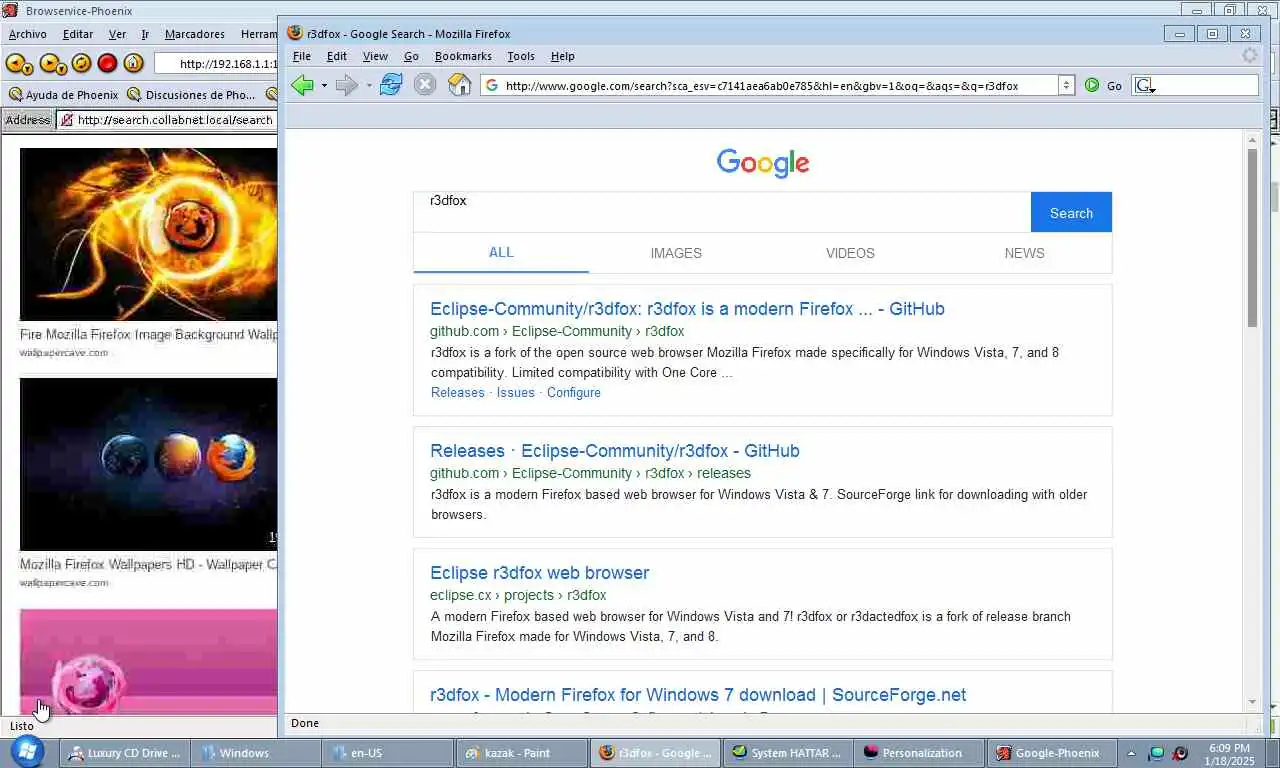Click the gray Stop icon in Firefox
Image resolution: width=1280 pixels, height=768 pixels.
click(x=425, y=85)
